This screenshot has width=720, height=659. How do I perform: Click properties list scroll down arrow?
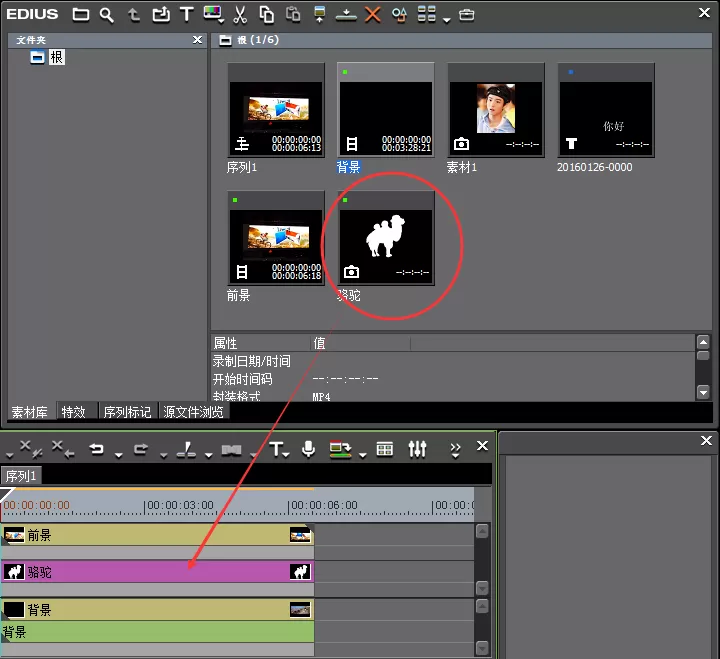703,392
